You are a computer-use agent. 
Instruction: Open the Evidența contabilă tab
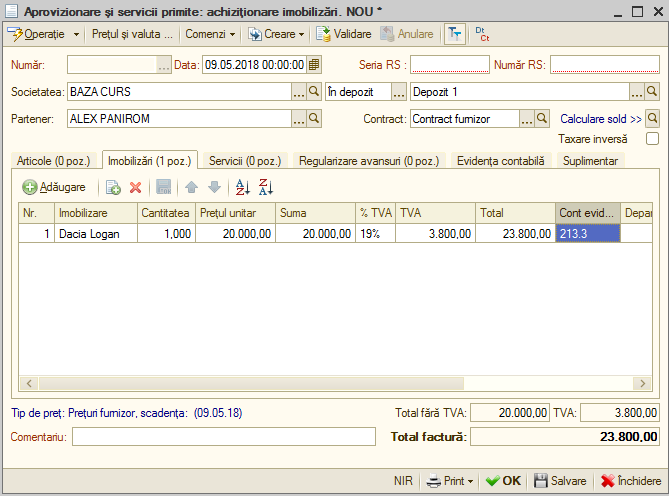(500, 161)
